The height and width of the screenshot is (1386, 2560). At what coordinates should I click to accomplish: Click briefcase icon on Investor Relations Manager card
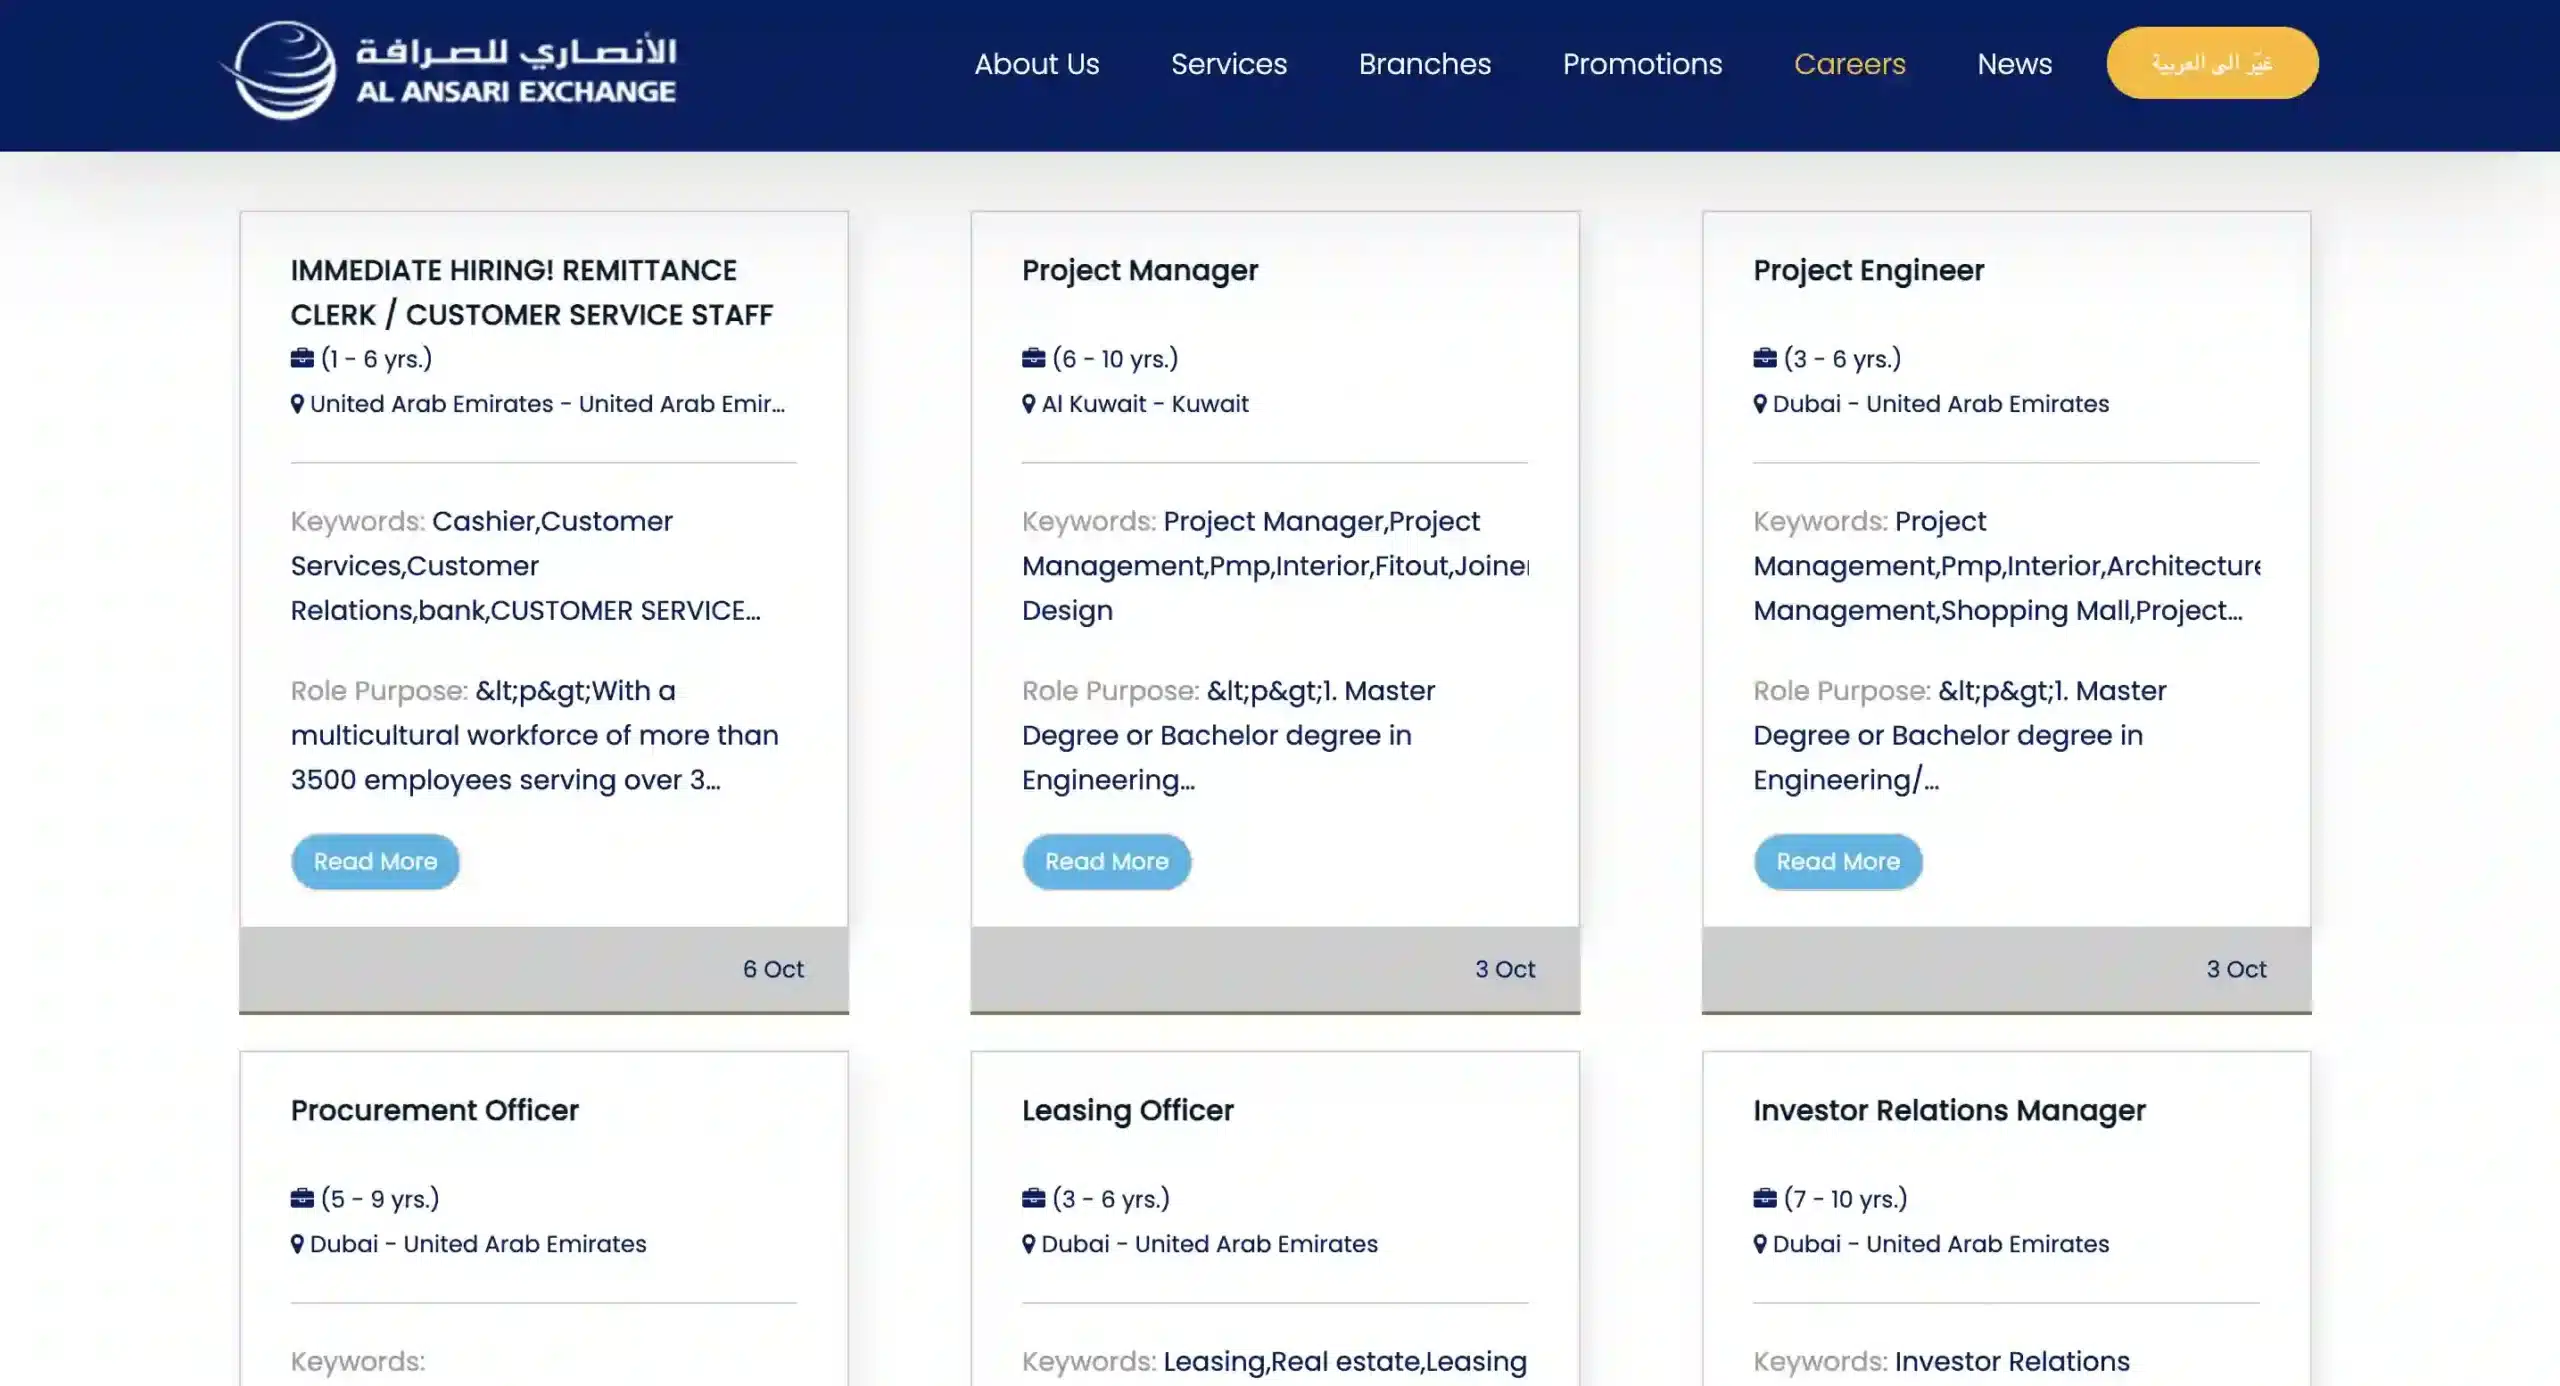[x=1764, y=1198]
